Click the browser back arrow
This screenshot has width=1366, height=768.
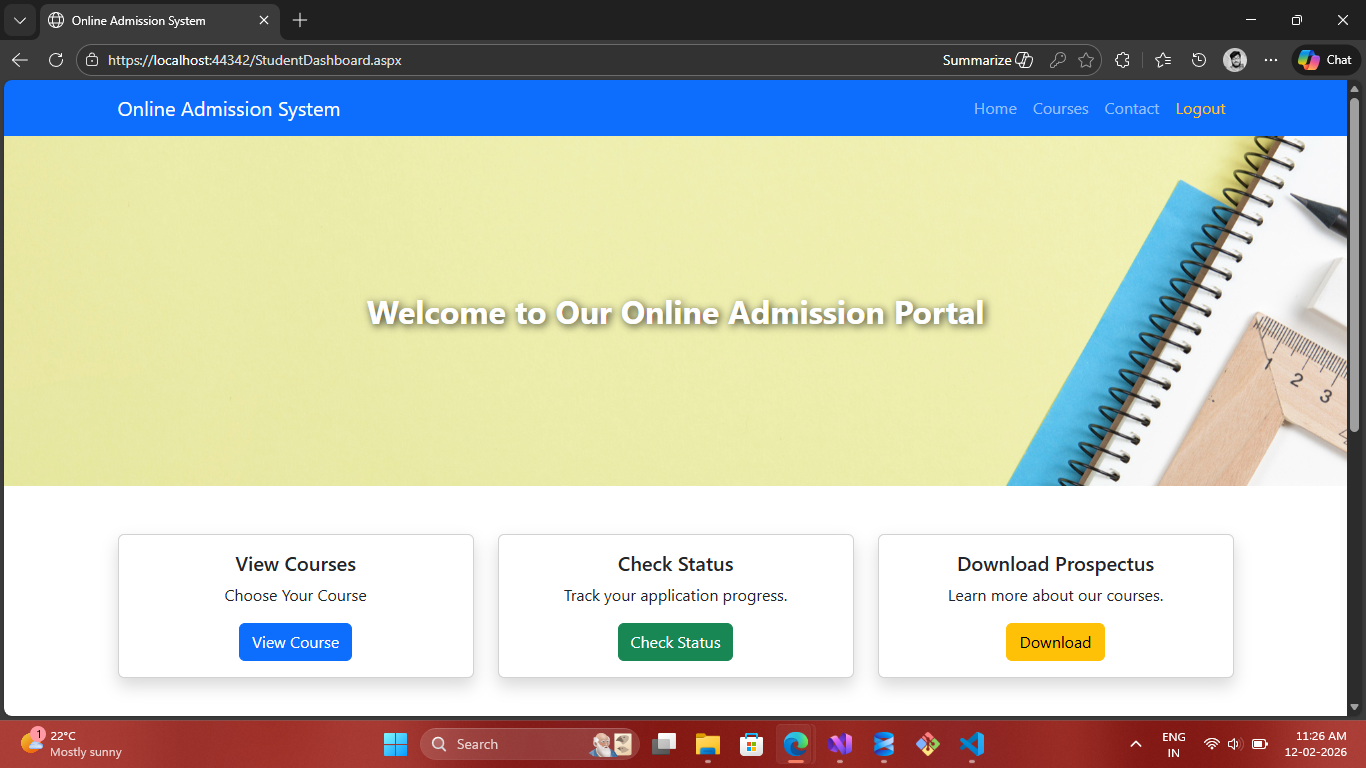click(x=20, y=60)
